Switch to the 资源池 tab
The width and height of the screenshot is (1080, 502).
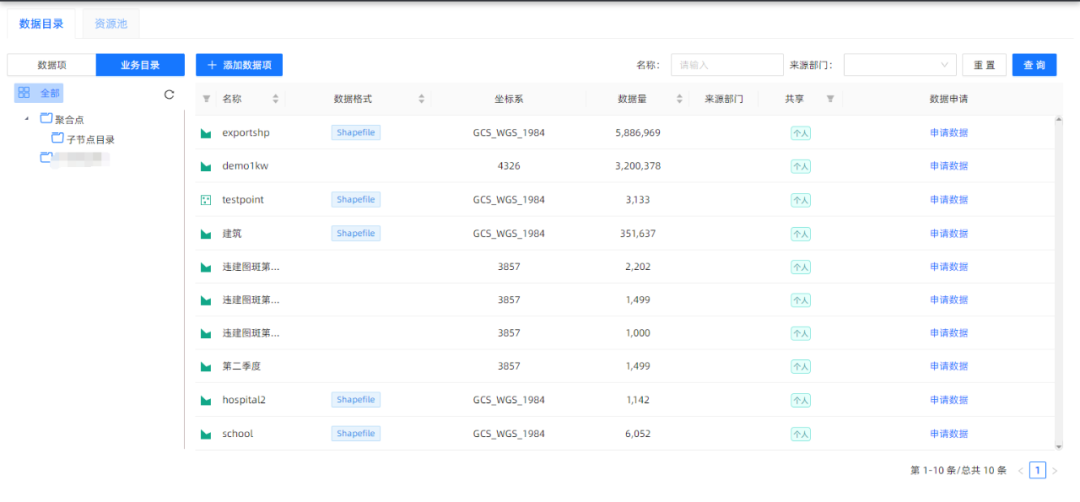point(111,23)
